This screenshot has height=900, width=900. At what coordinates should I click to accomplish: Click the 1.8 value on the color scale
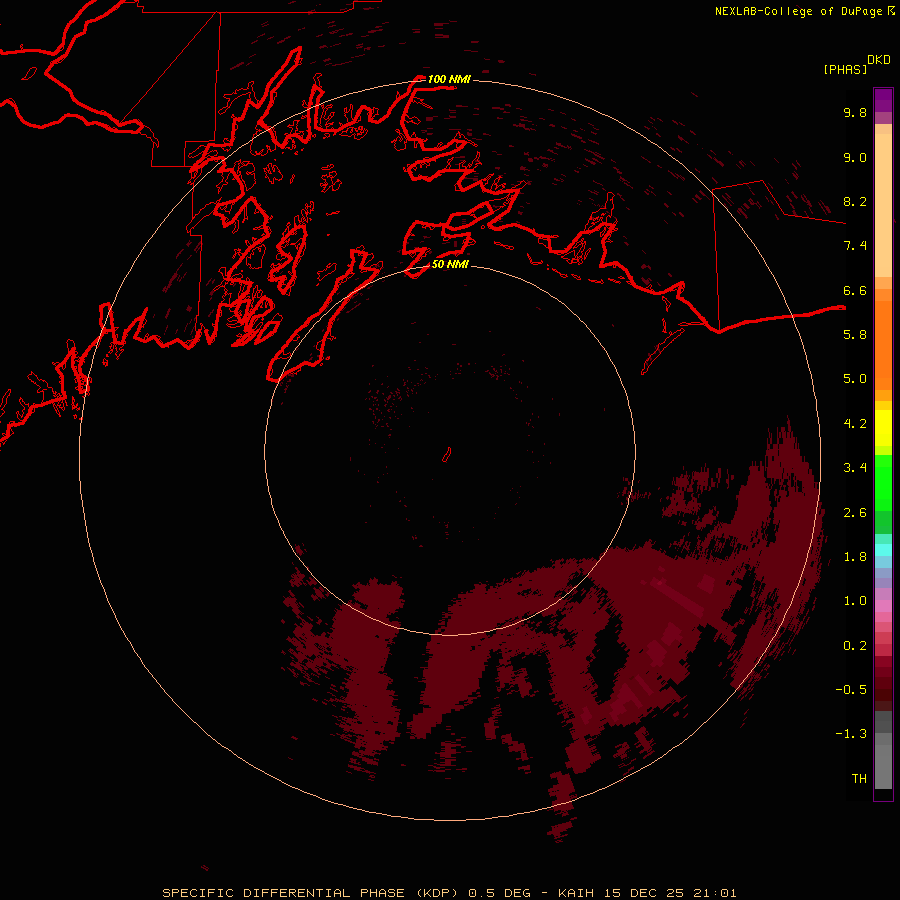pos(855,557)
